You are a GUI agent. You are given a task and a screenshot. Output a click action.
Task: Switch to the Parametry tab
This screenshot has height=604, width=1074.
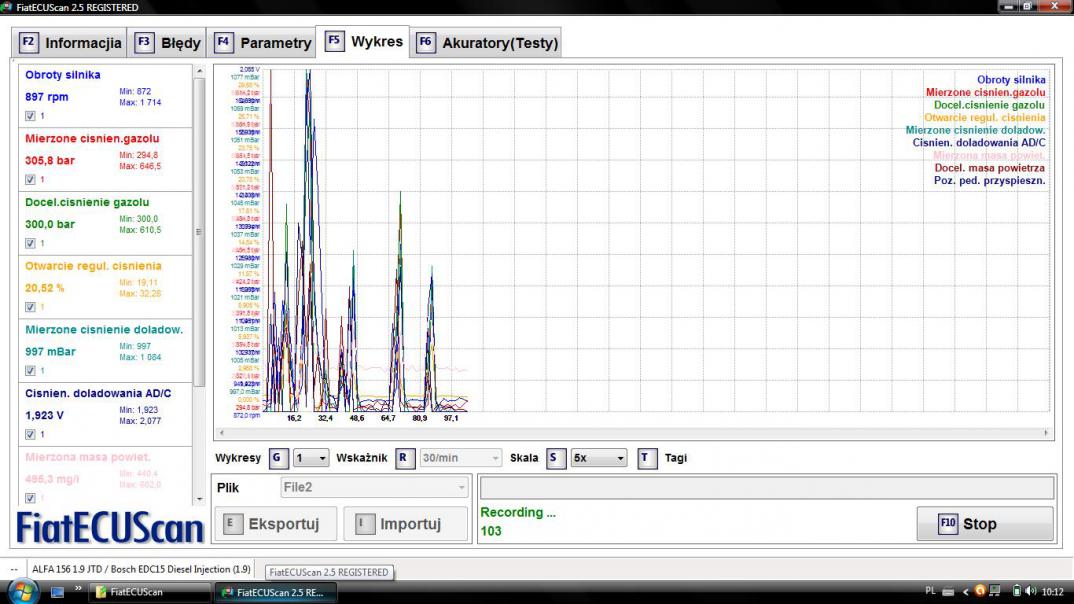coord(264,43)
